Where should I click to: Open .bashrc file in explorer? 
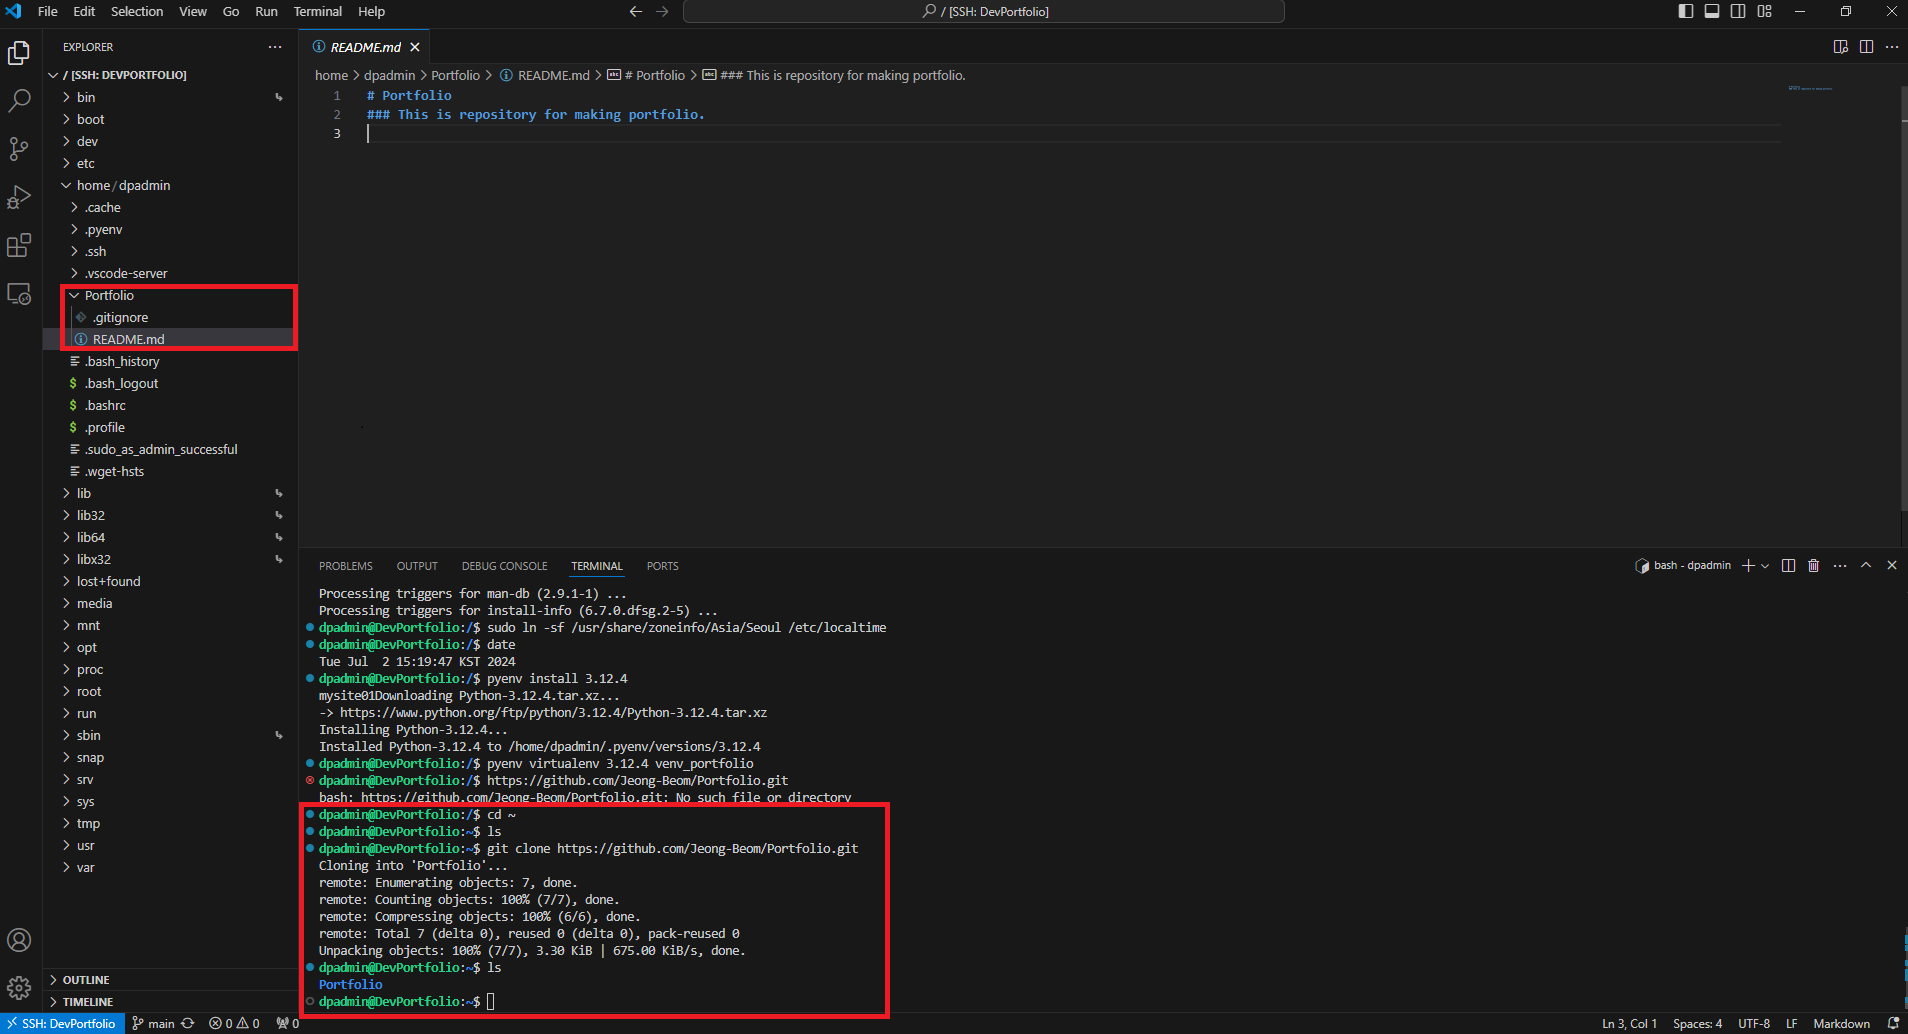(170, 405)
